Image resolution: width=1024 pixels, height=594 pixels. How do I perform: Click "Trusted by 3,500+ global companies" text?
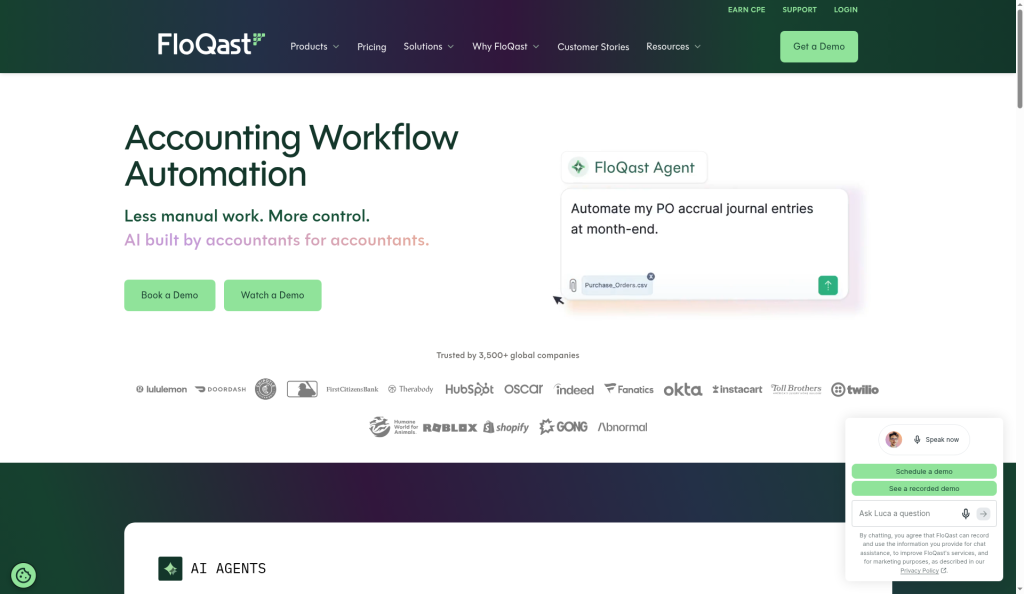(x=507, y=355)
